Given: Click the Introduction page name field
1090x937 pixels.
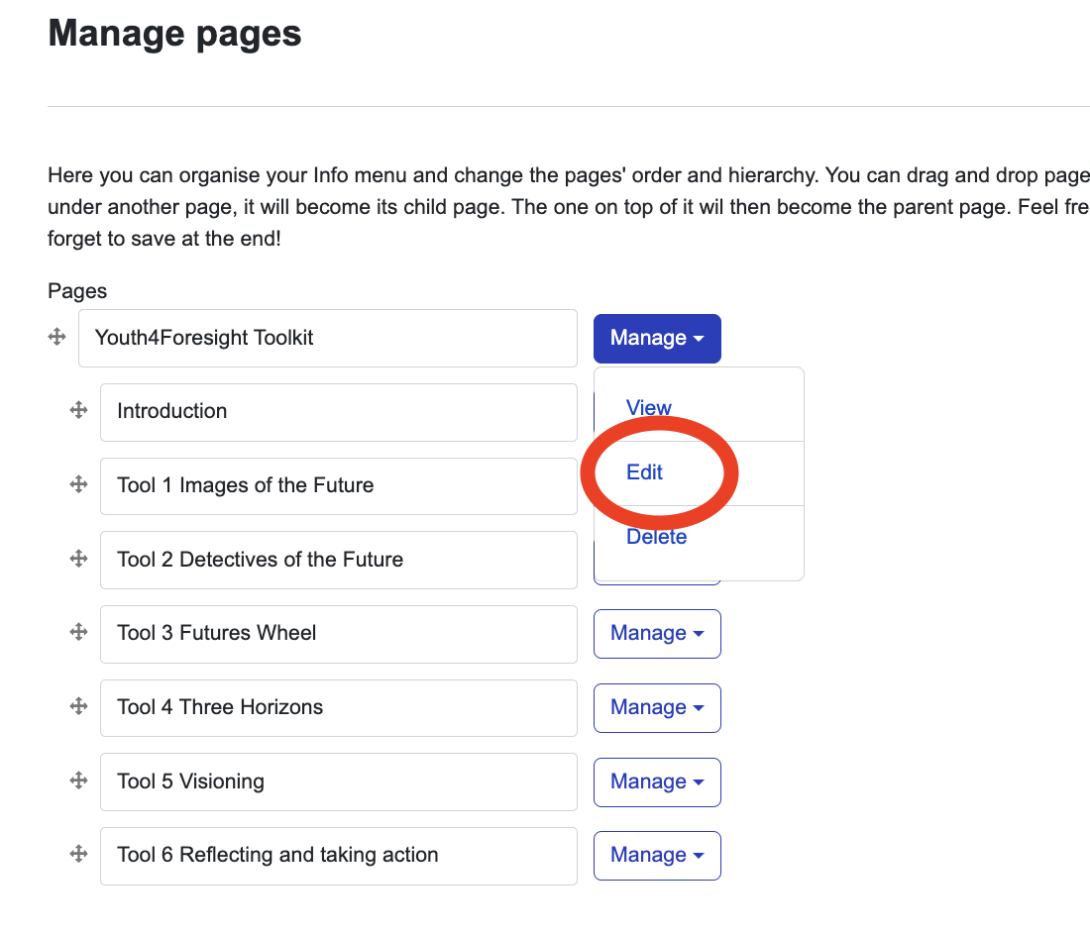Looking at the screenshot, I should pyautogui.click(x=338, y=411).
